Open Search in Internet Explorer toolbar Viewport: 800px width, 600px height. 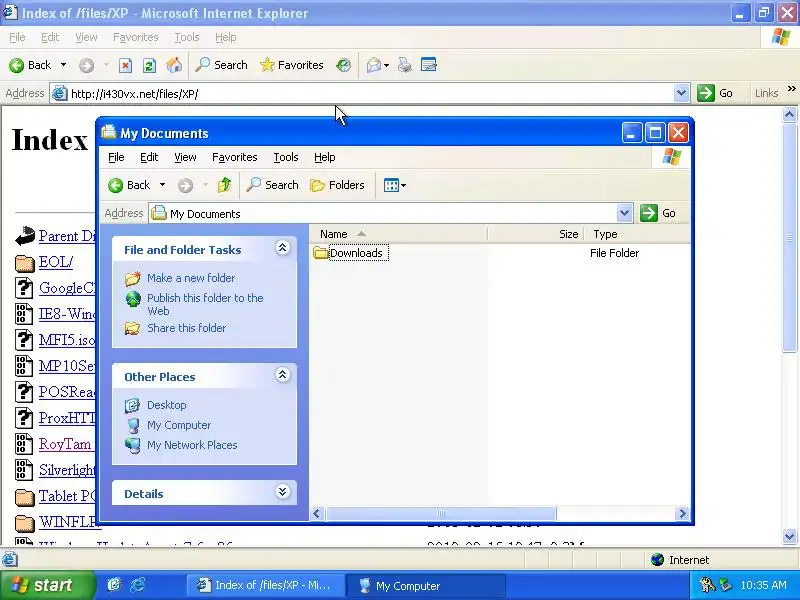pyautogui.click(x=221, y=65)
